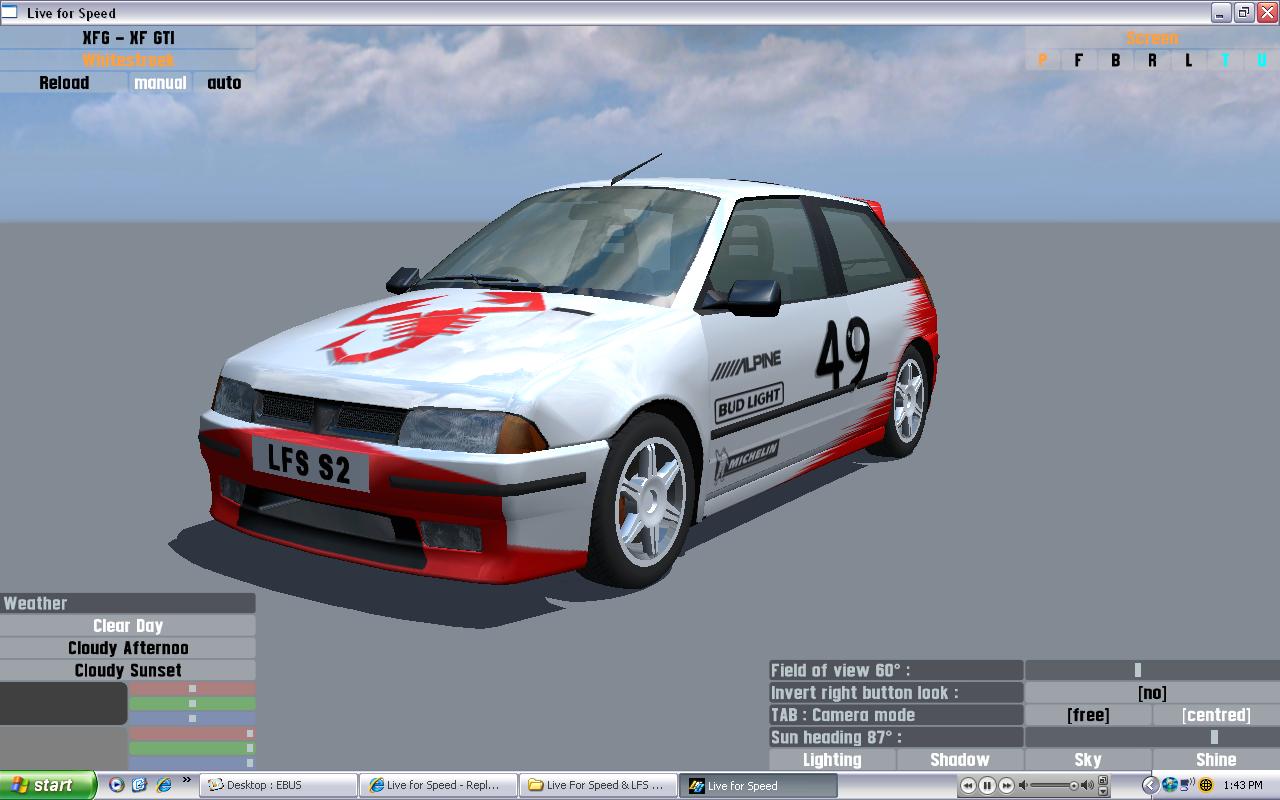Launch Windows Media Player from Quick Launch
The width and height of the screenshot is (1280, 800).
pos(117,785)
